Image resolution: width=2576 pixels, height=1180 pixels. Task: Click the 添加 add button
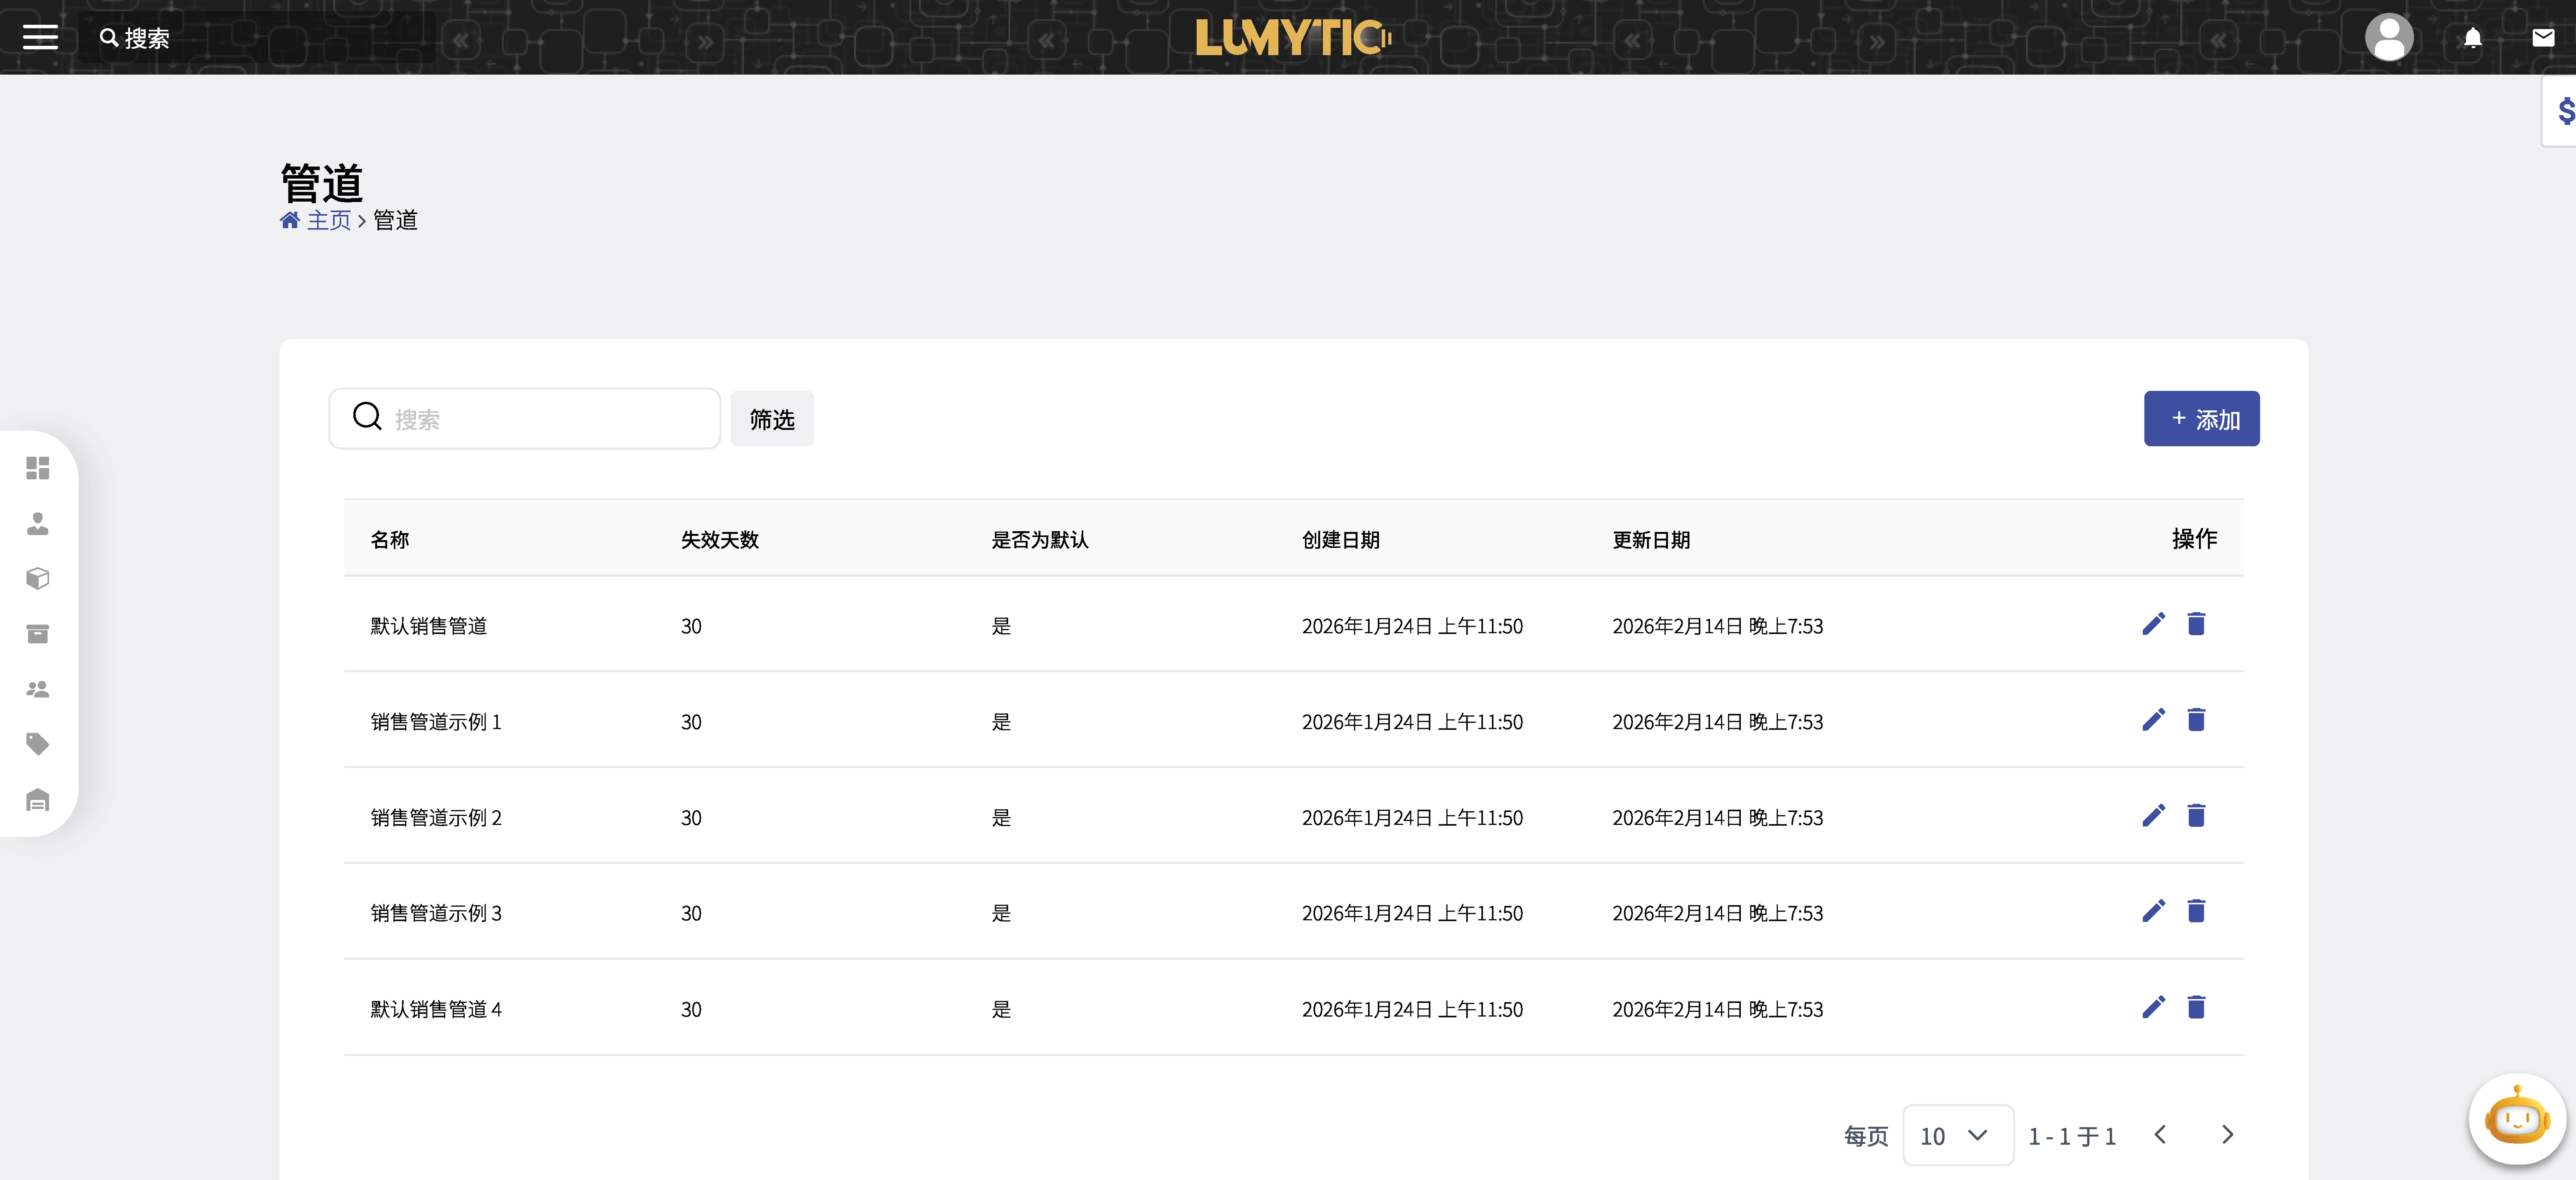(x=2202, y=418)
